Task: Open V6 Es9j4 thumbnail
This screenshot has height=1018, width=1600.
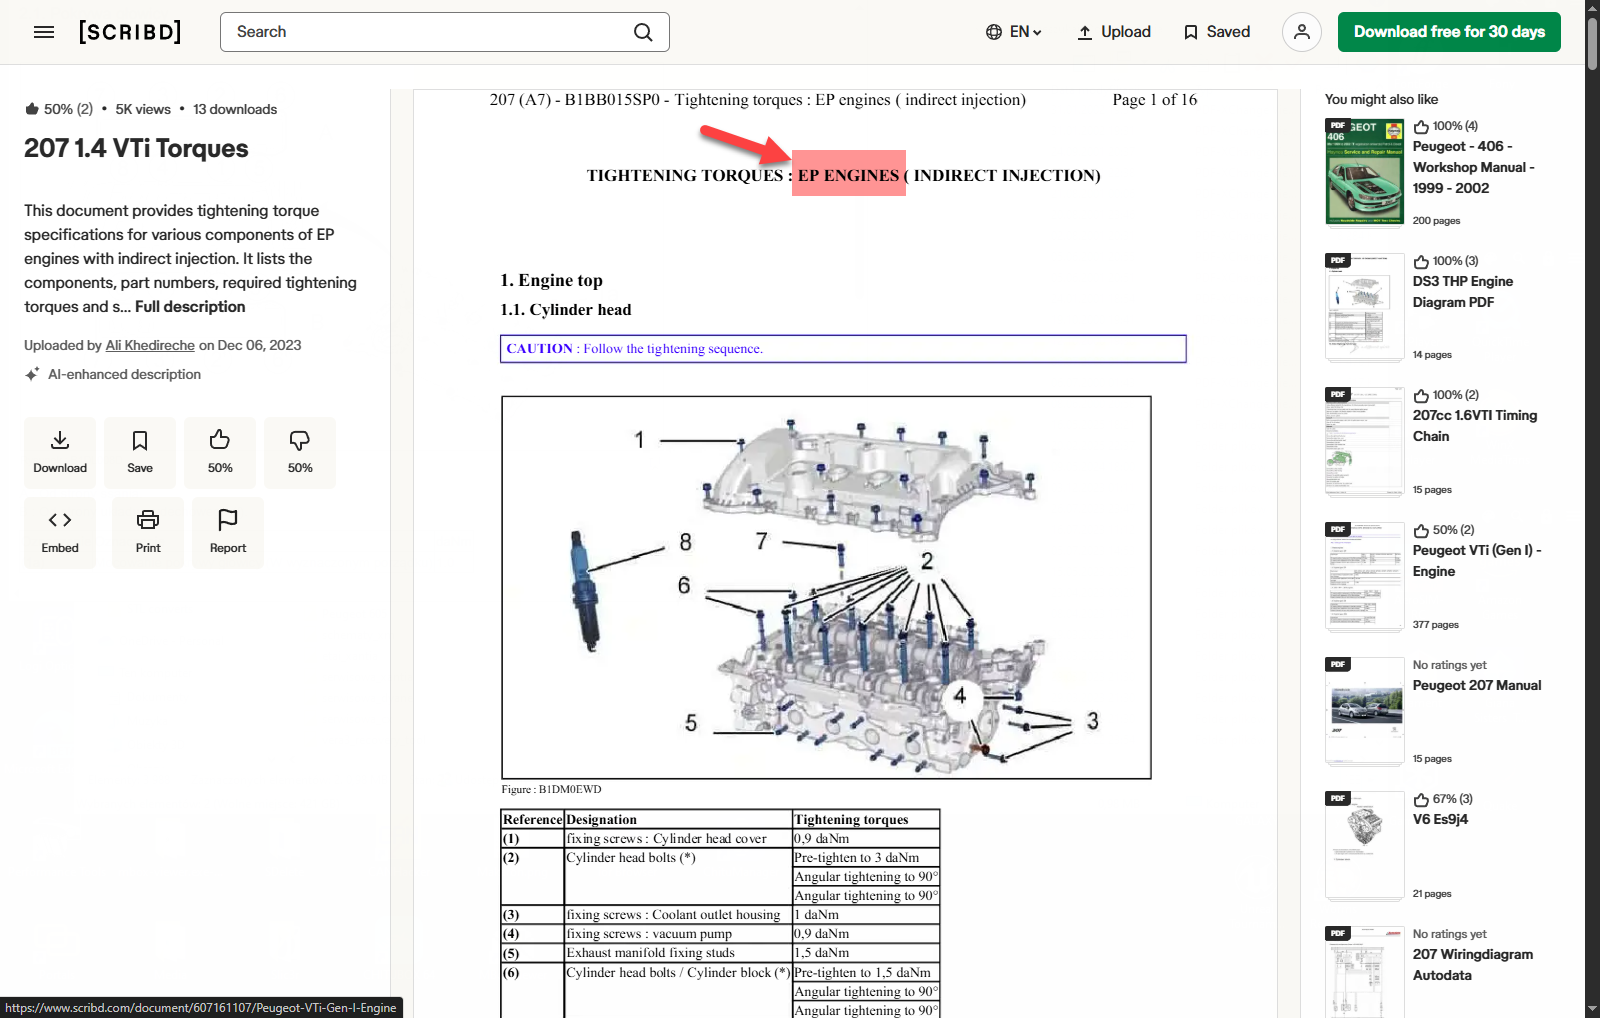Action: [1365, 845]
